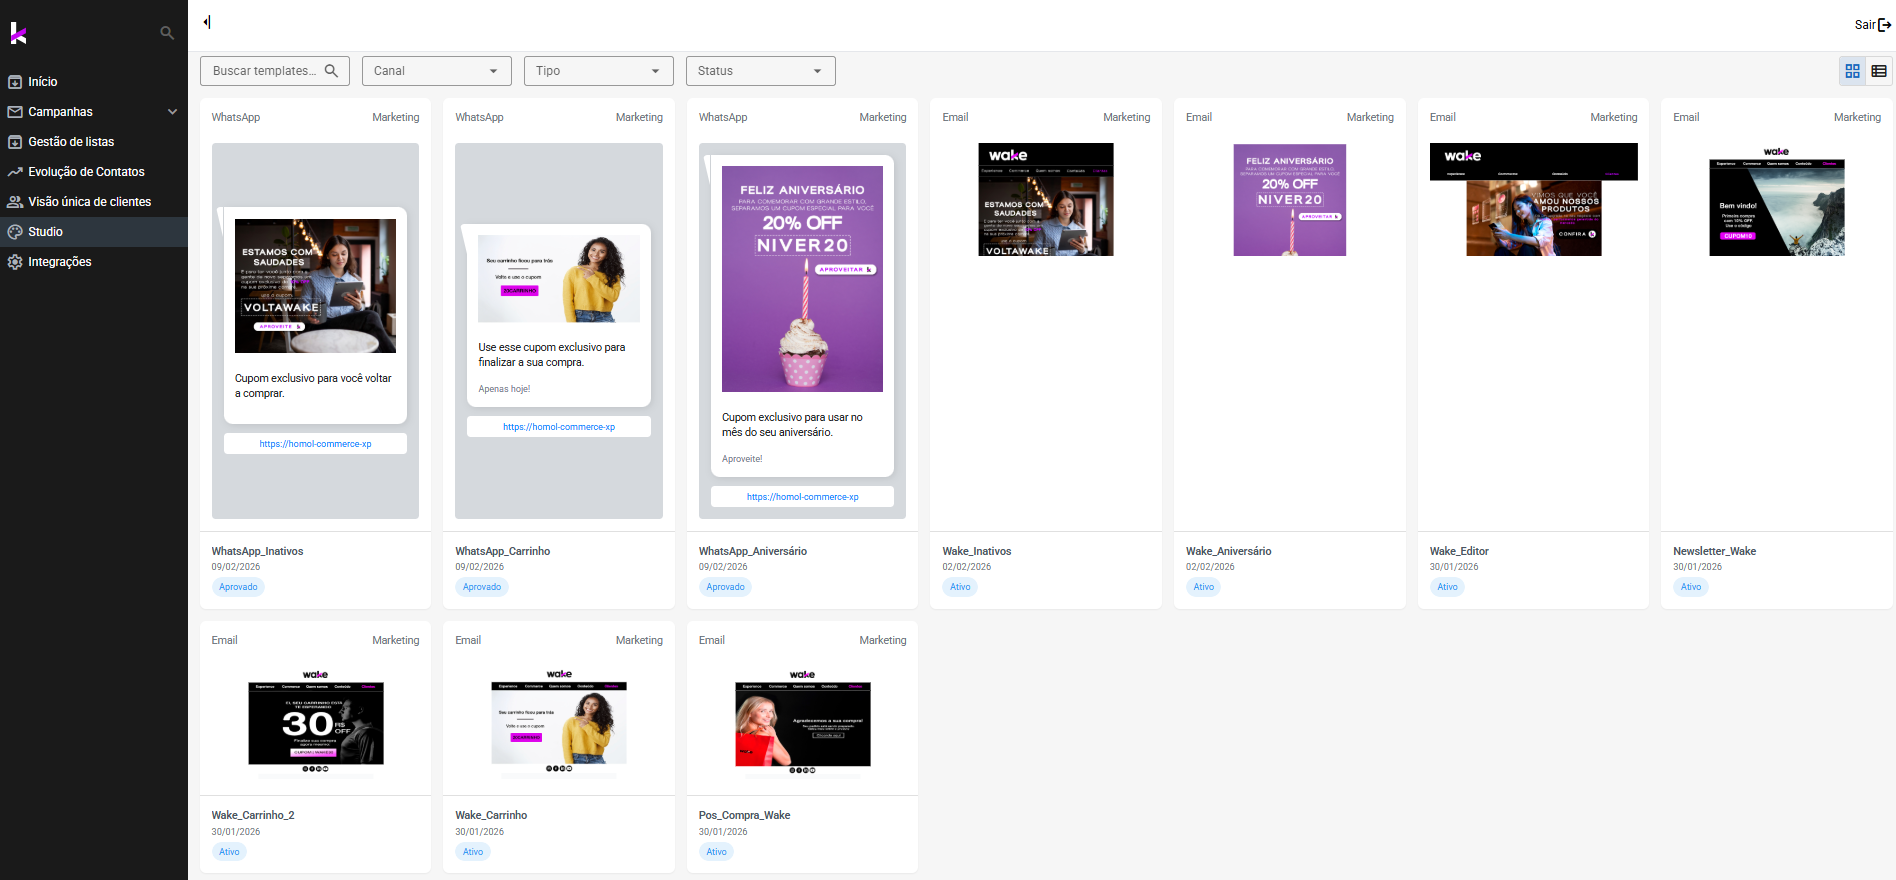
Task: Go to Início in the sidebar
Action: coord(43,82)
